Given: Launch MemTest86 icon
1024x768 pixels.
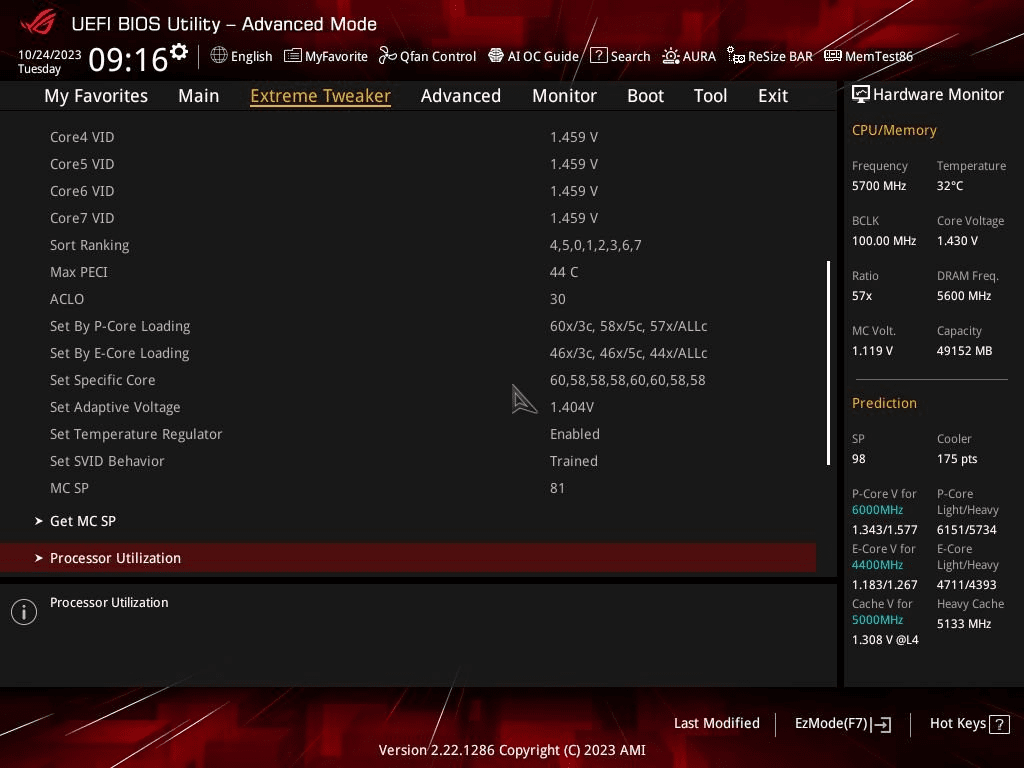Looking at the screenshot, I should (833, 56).
